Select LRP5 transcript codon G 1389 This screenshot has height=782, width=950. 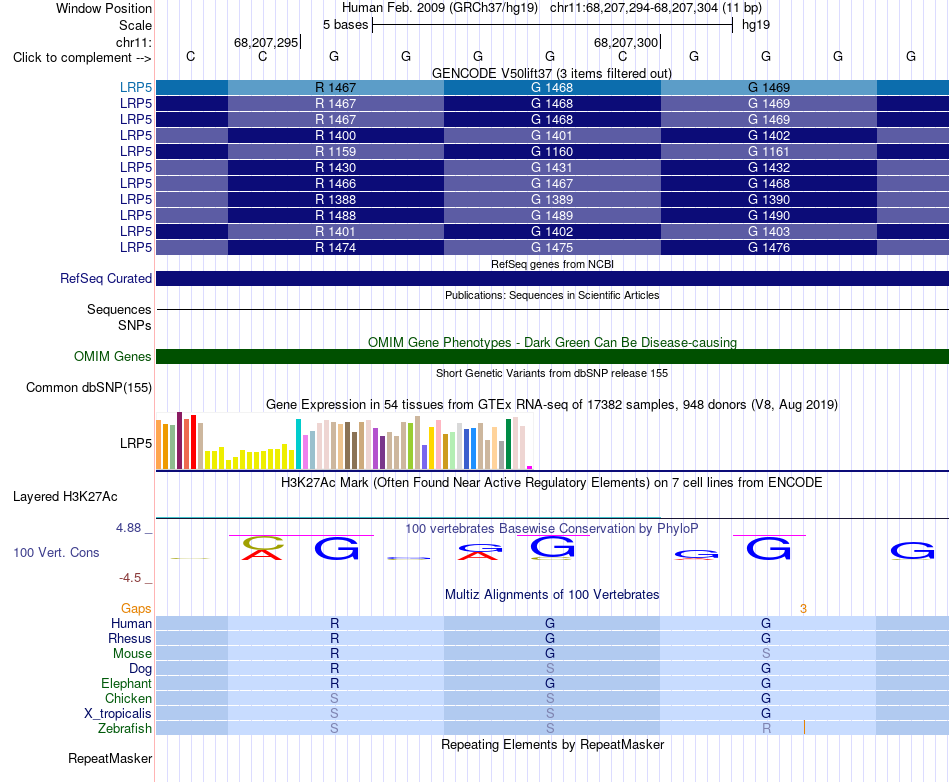(x=552, y=199)
